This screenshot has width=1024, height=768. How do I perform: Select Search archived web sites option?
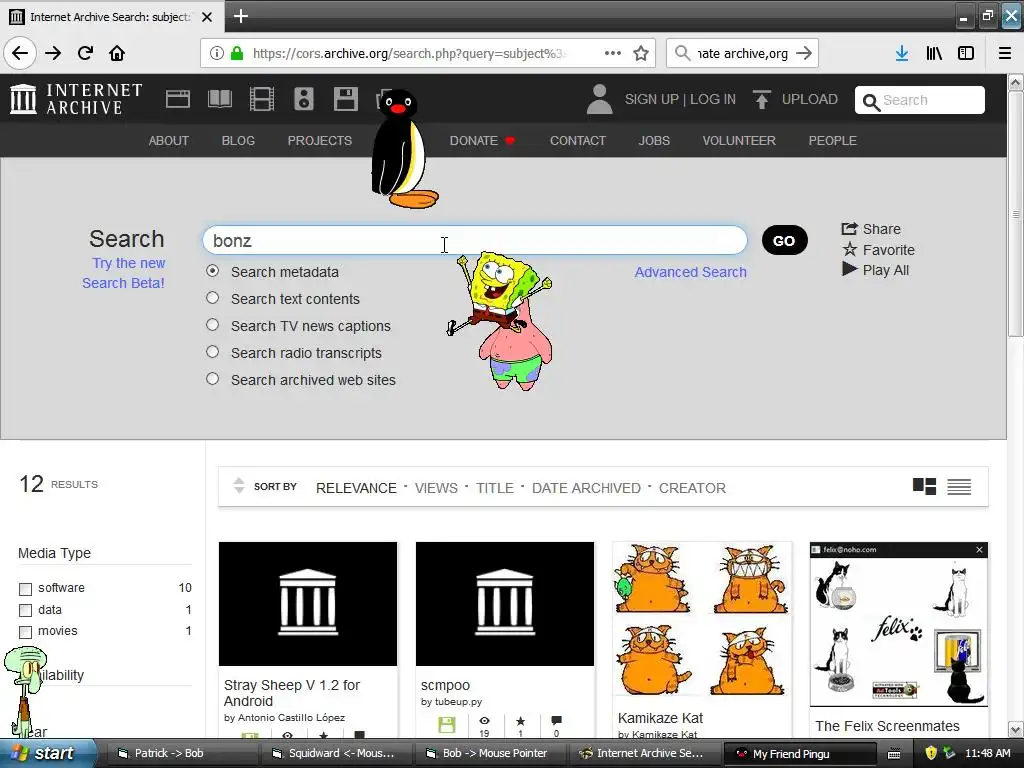[212, 379]
